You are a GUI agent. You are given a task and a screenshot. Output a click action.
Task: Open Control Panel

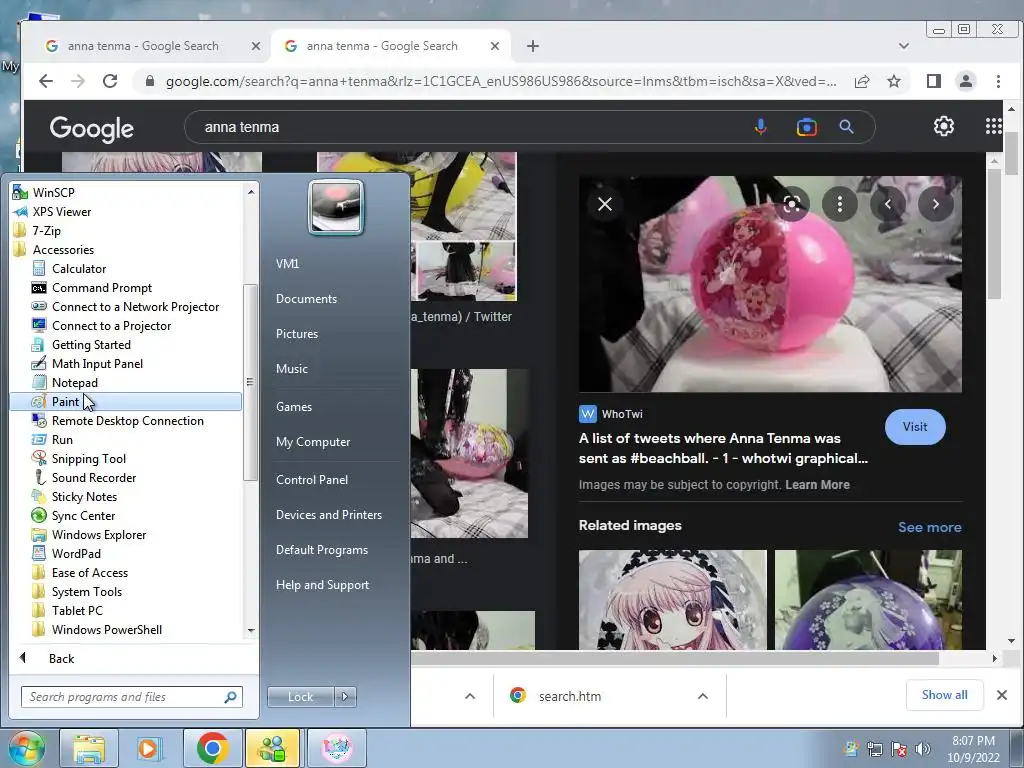312,479
